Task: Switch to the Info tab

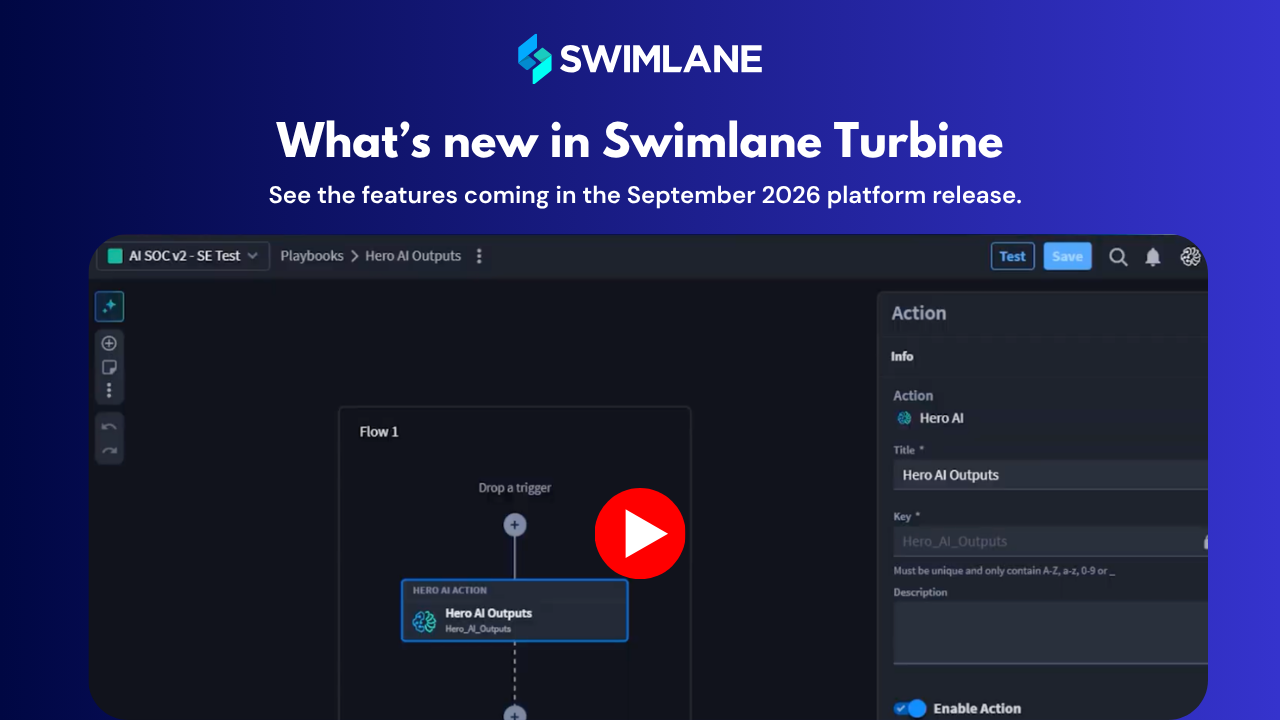Action: (902, 356)
